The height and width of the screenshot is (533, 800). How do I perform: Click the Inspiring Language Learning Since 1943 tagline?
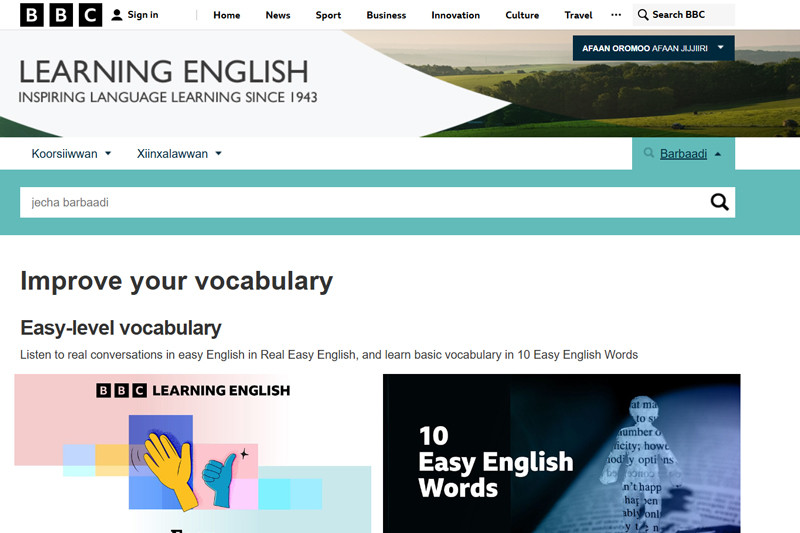[x=168, y=97]
